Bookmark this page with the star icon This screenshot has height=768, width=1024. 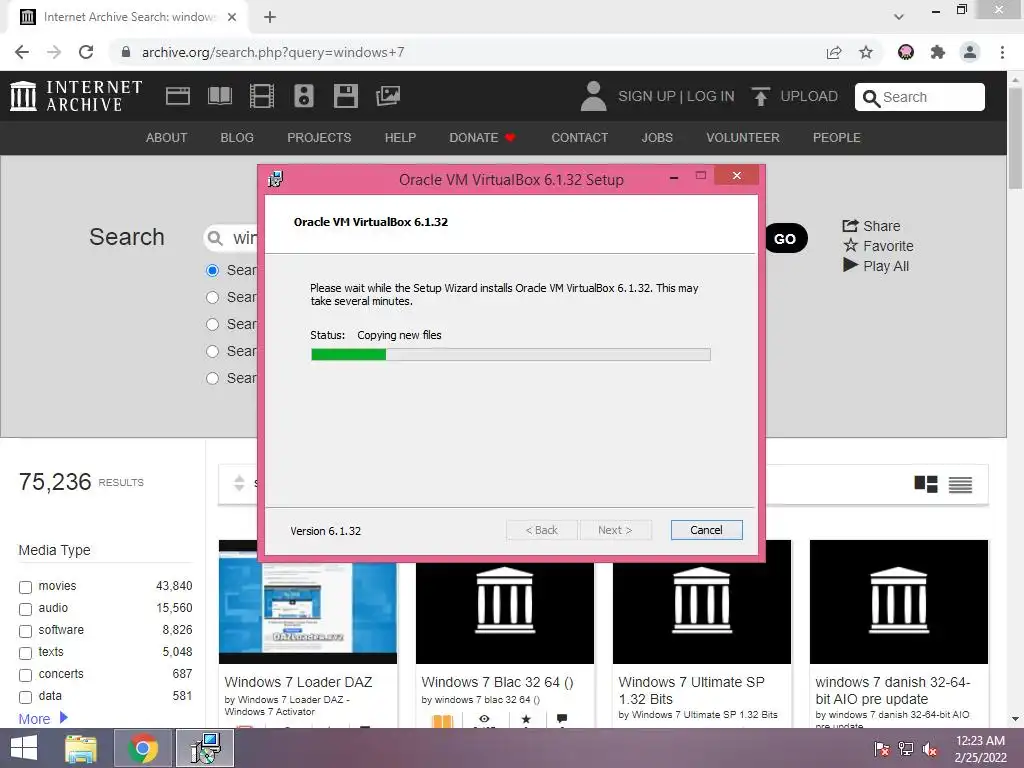point(866,52)
